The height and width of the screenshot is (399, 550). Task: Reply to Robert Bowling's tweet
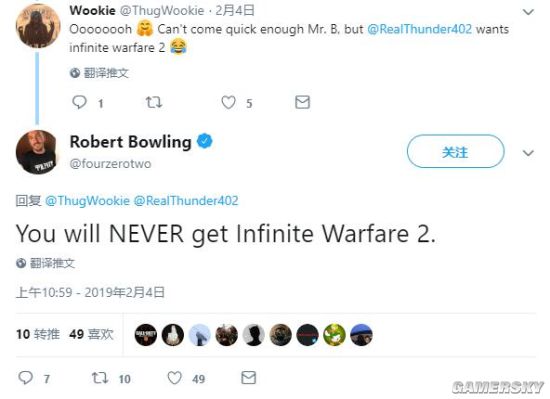(x=26, y=378)
